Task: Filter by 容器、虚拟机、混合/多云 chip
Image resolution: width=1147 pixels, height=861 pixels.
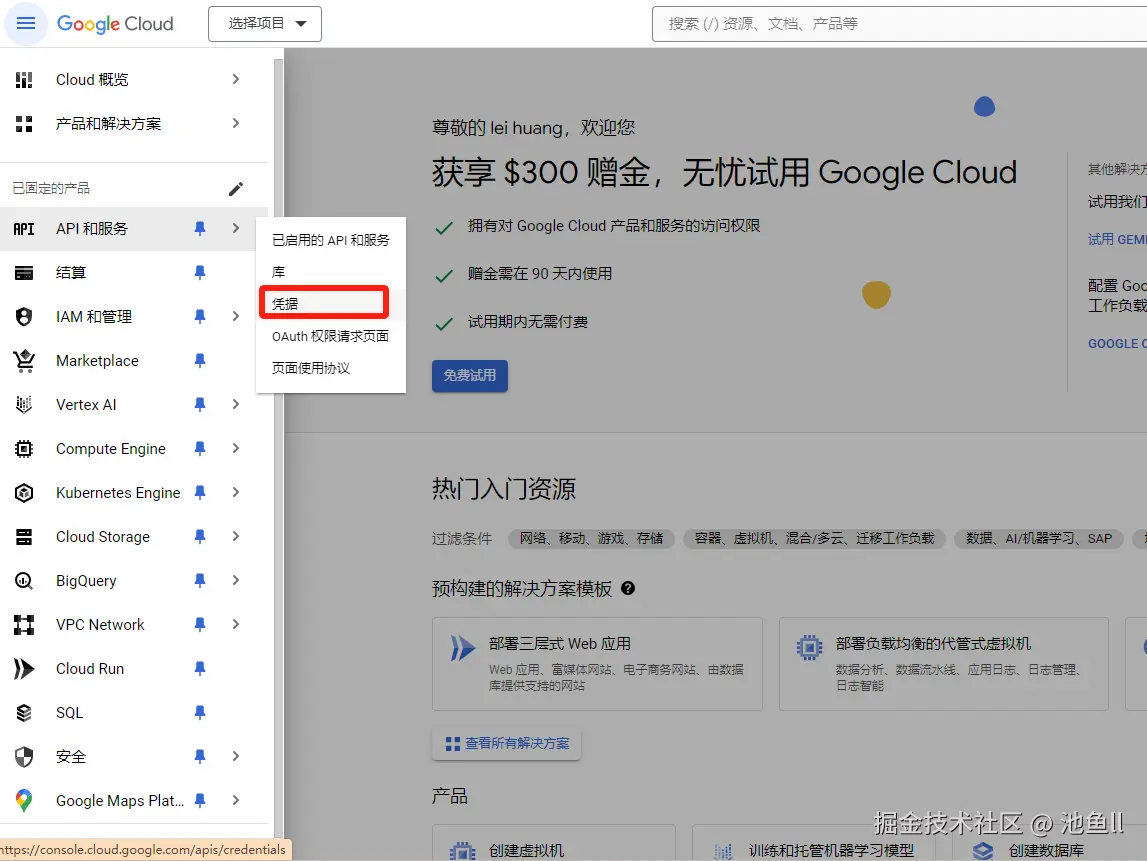Action: point(814,538)
